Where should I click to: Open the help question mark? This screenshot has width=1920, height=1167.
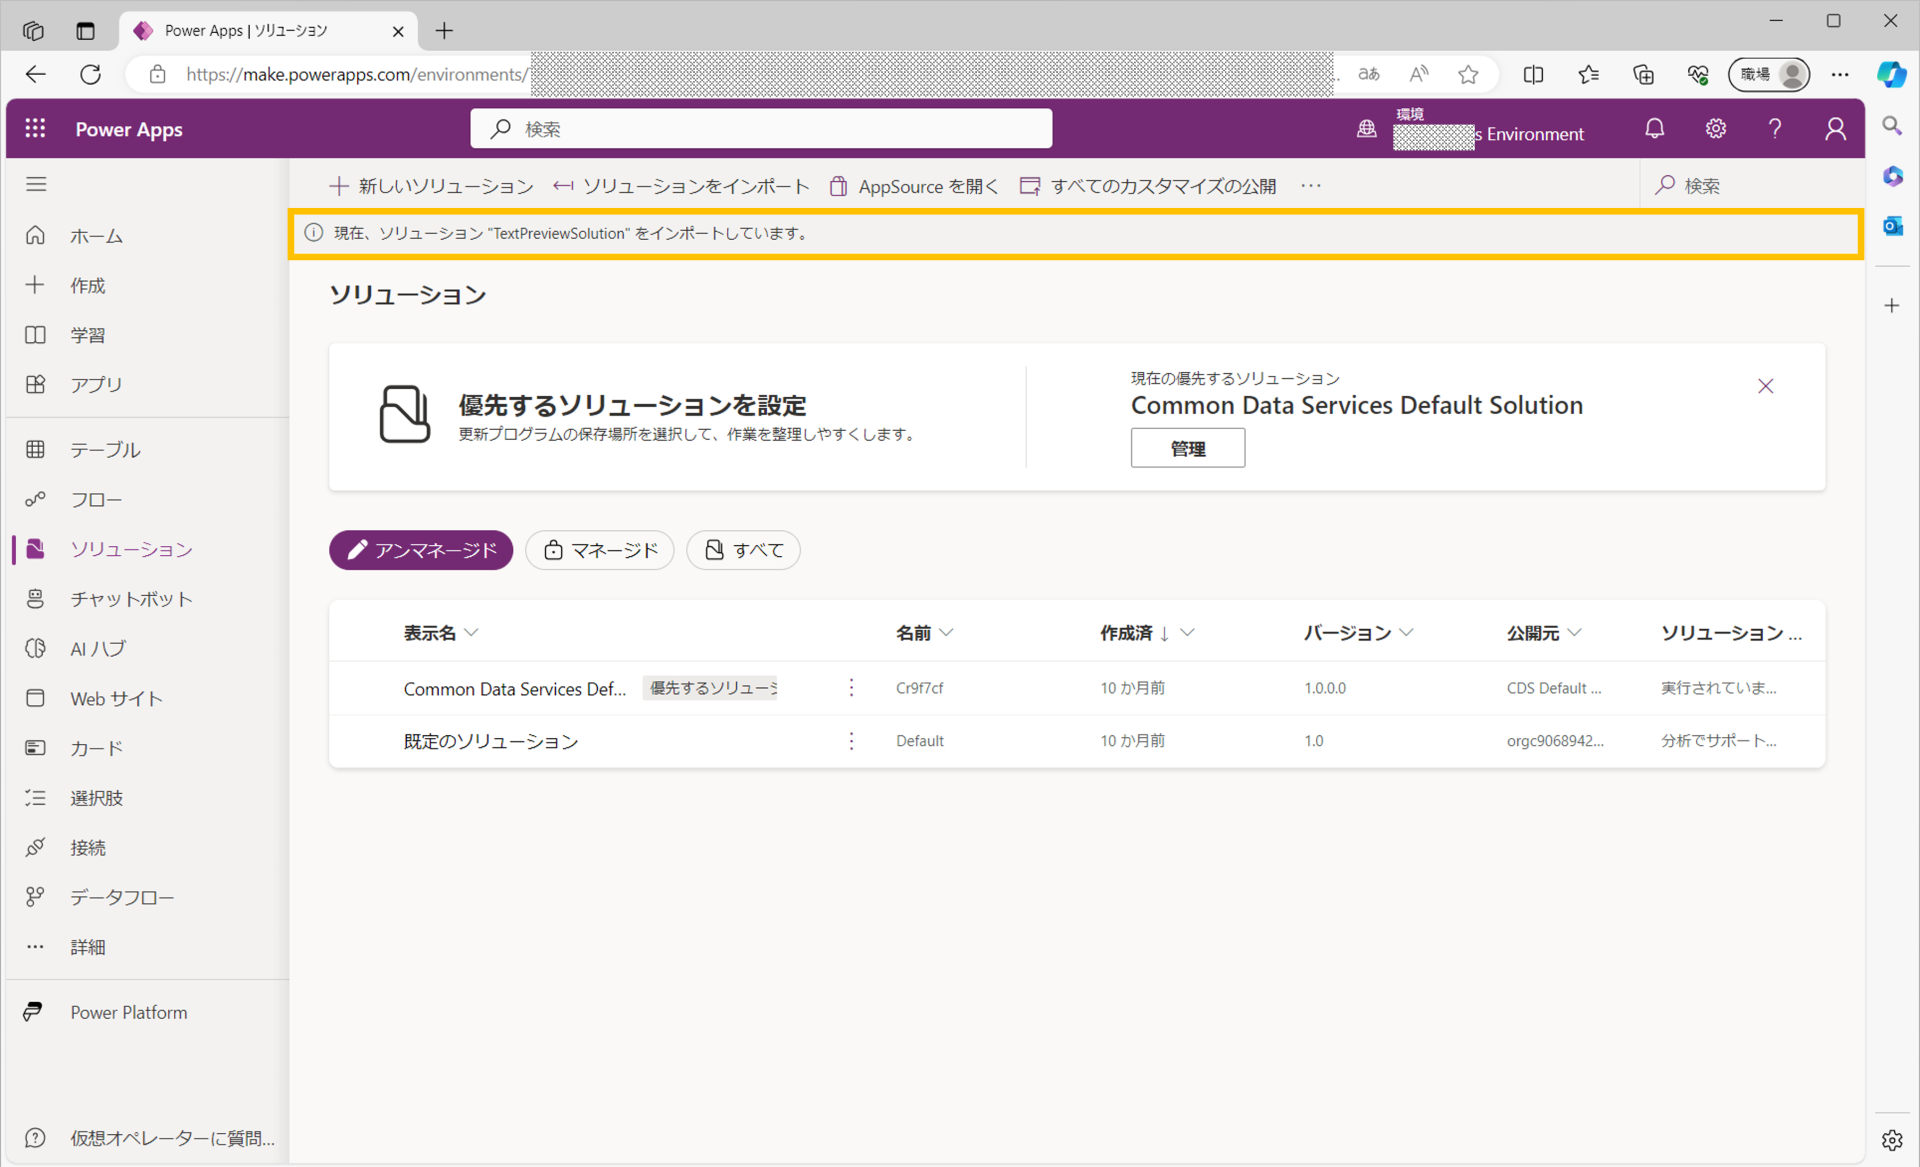coord(1775,129)
